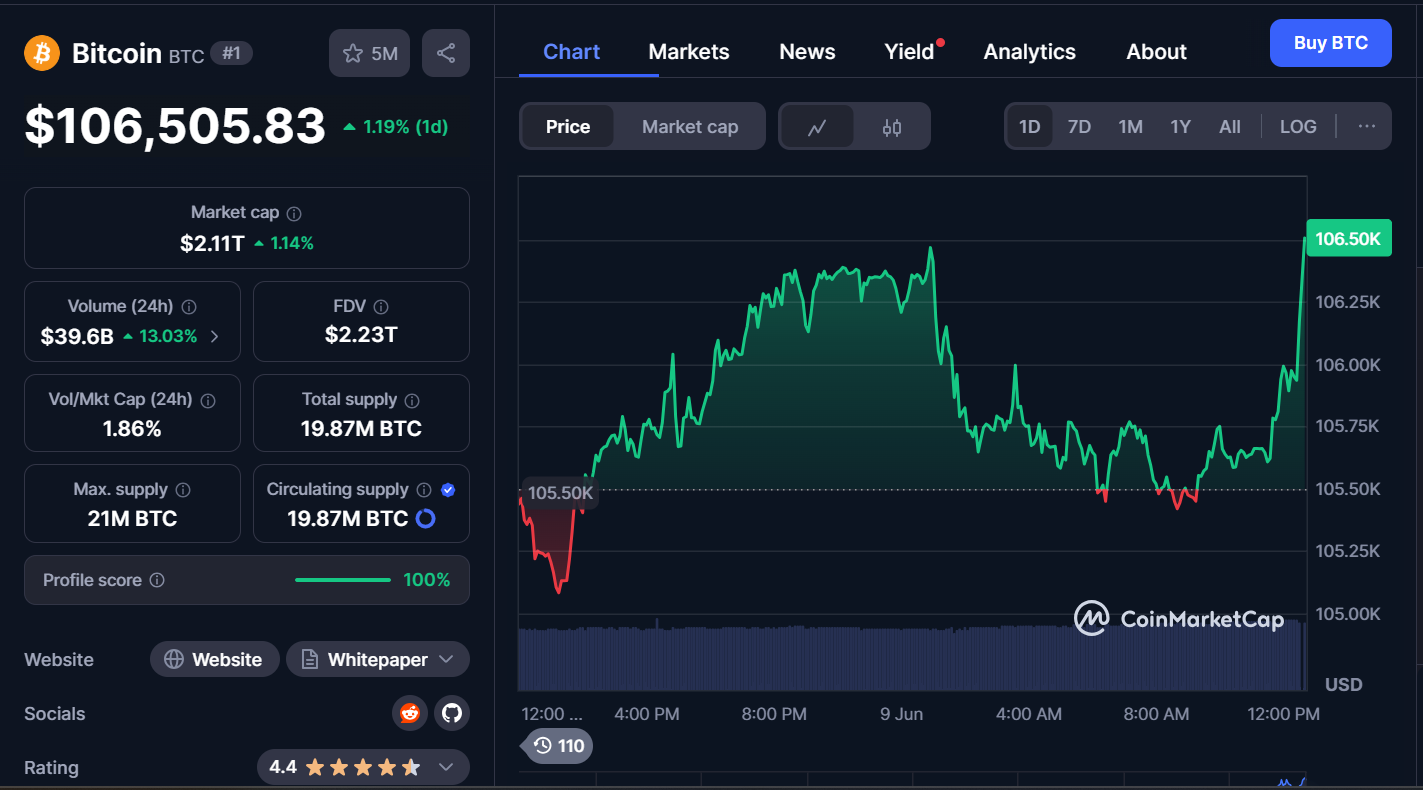This screenshot has width=1423, height=790.
Task: Open the Chart tab
Action: [x=571, y=52]
